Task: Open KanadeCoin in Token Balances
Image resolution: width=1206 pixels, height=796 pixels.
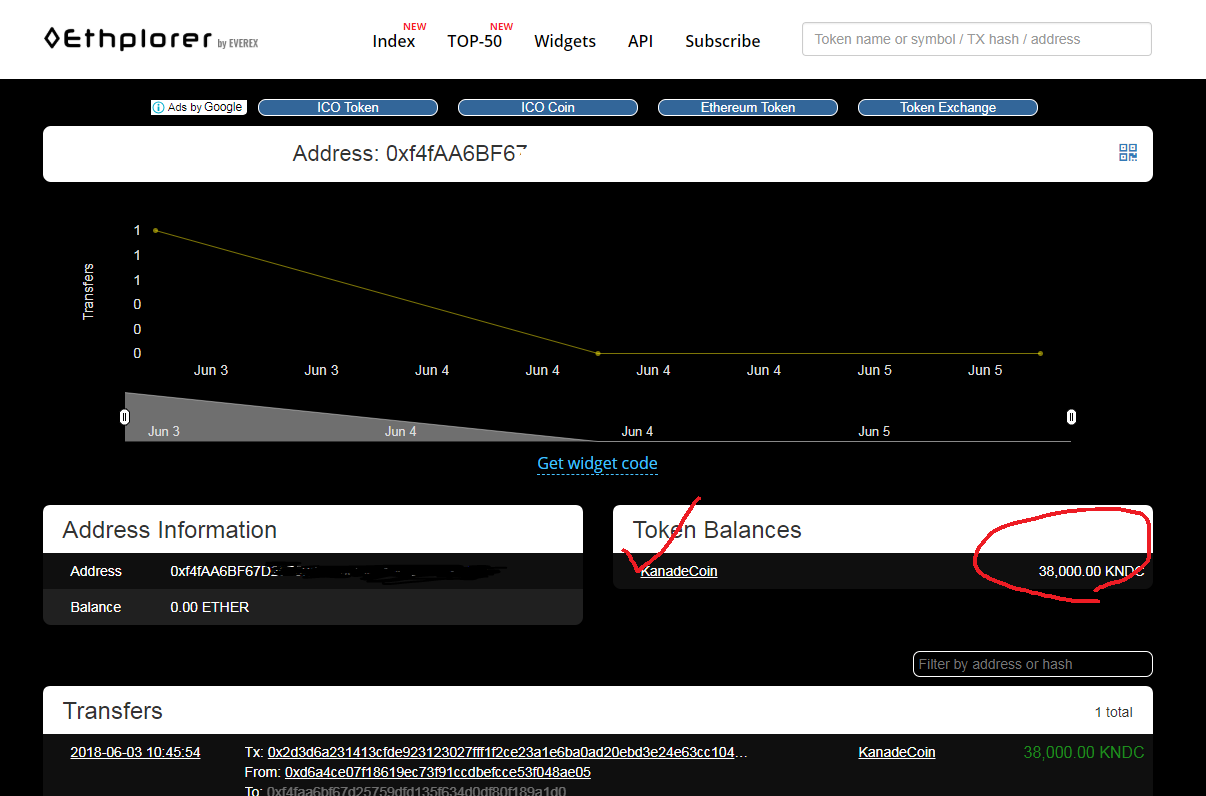Action: point(679,571)
